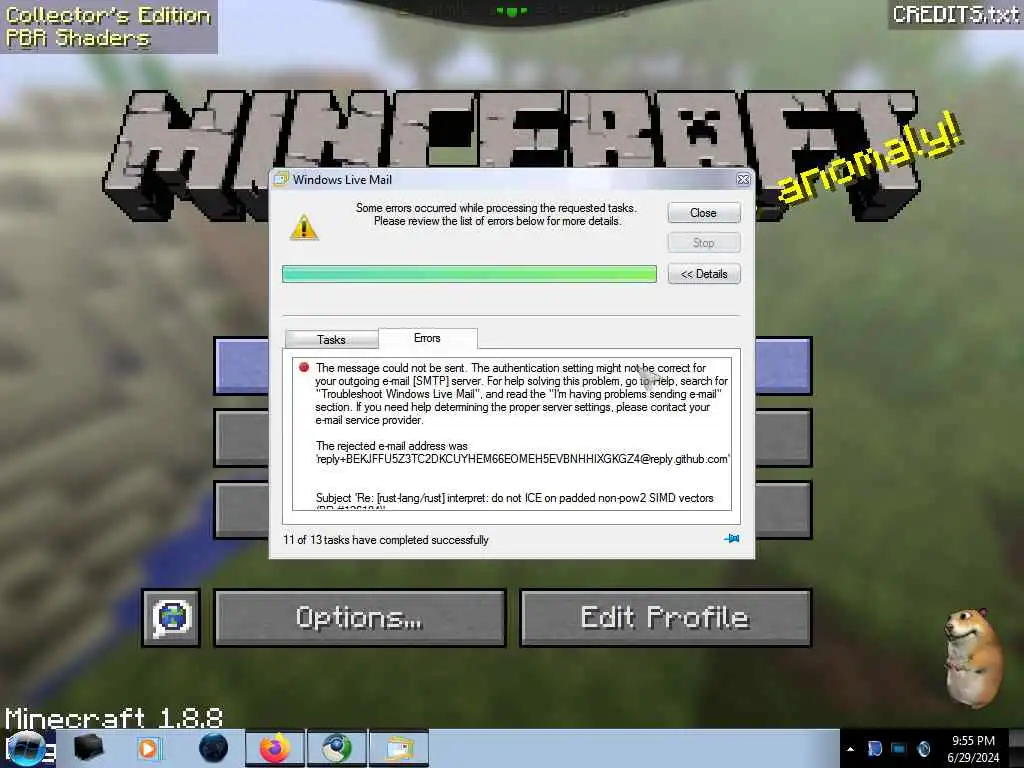Click the globe language button in Minecraft
This screenshot has height=768, width=1024.
(171, 618)
